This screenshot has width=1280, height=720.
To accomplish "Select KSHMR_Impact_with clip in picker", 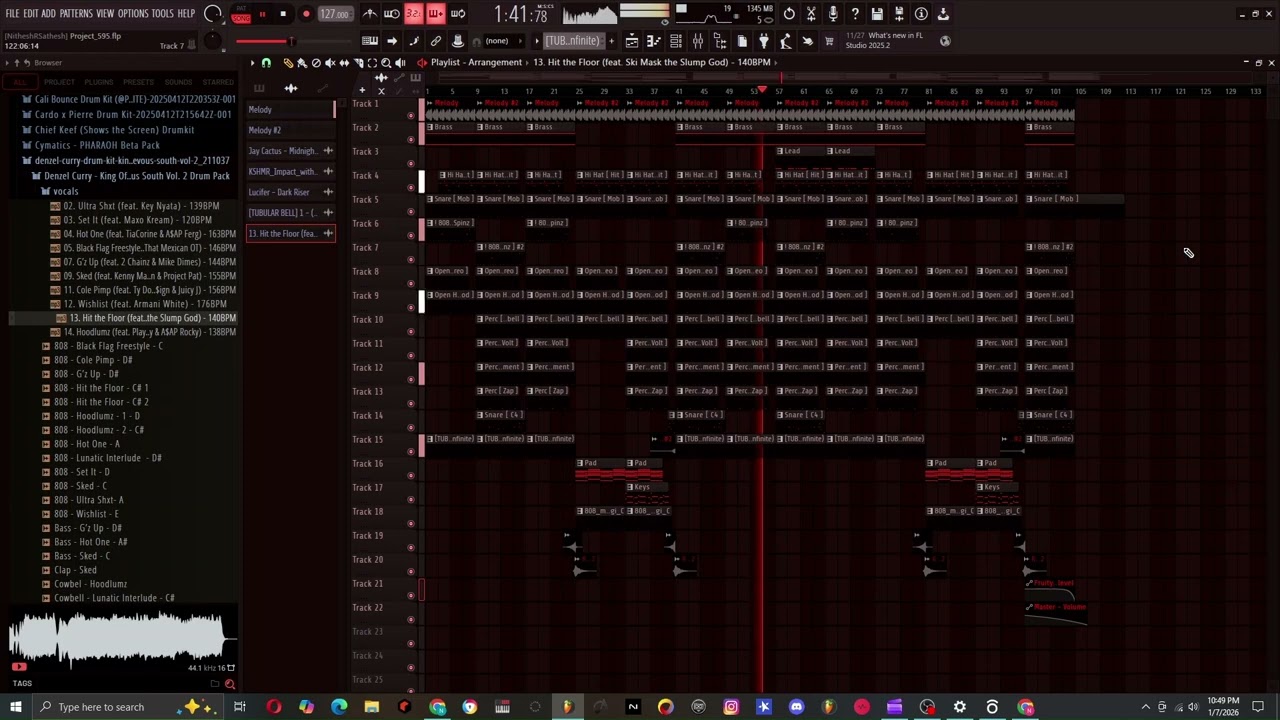I will [x=291, y=171].
